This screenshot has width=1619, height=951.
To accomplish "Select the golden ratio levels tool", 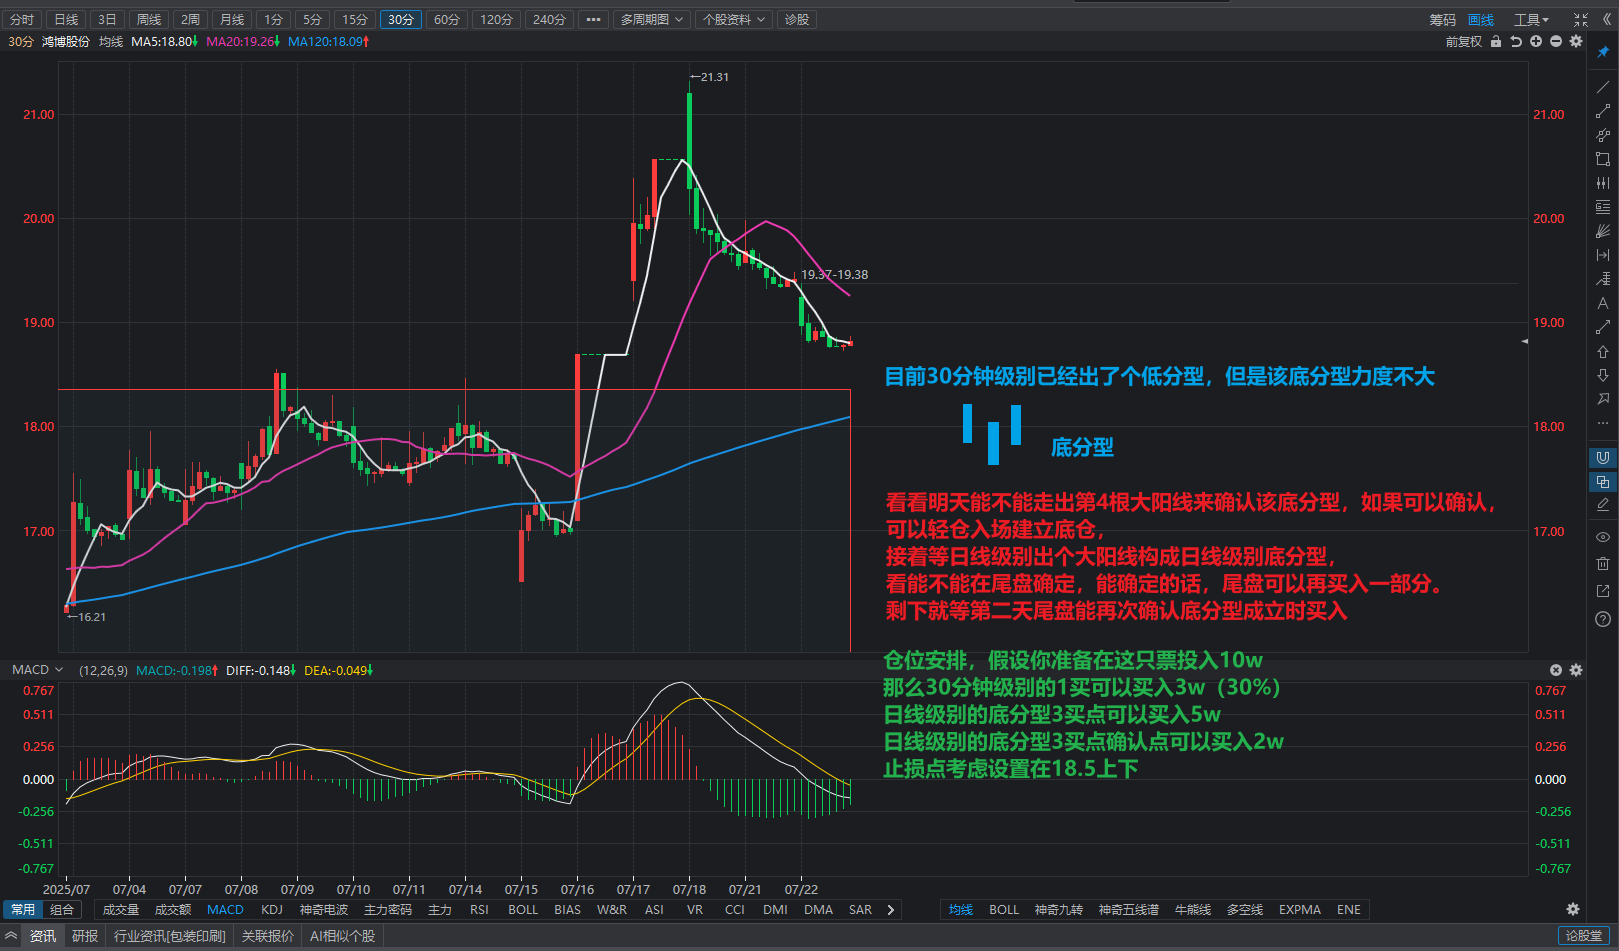I will click(x=1603, y=207).
